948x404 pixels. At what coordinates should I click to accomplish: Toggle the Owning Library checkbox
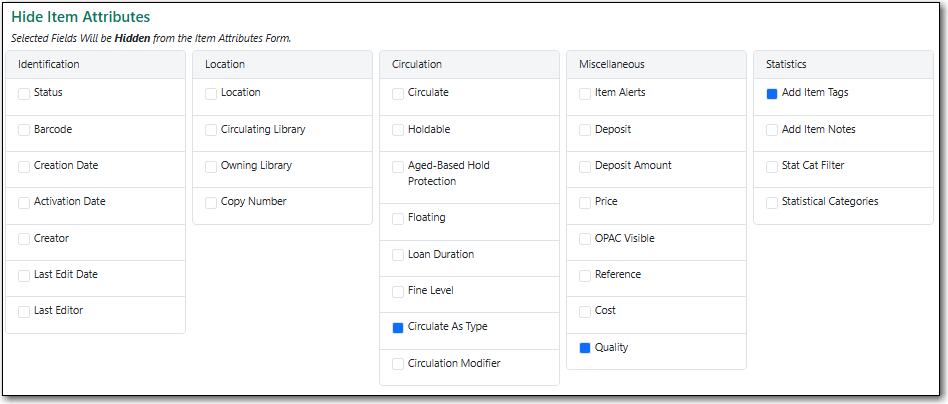click(x=210, y=167)
